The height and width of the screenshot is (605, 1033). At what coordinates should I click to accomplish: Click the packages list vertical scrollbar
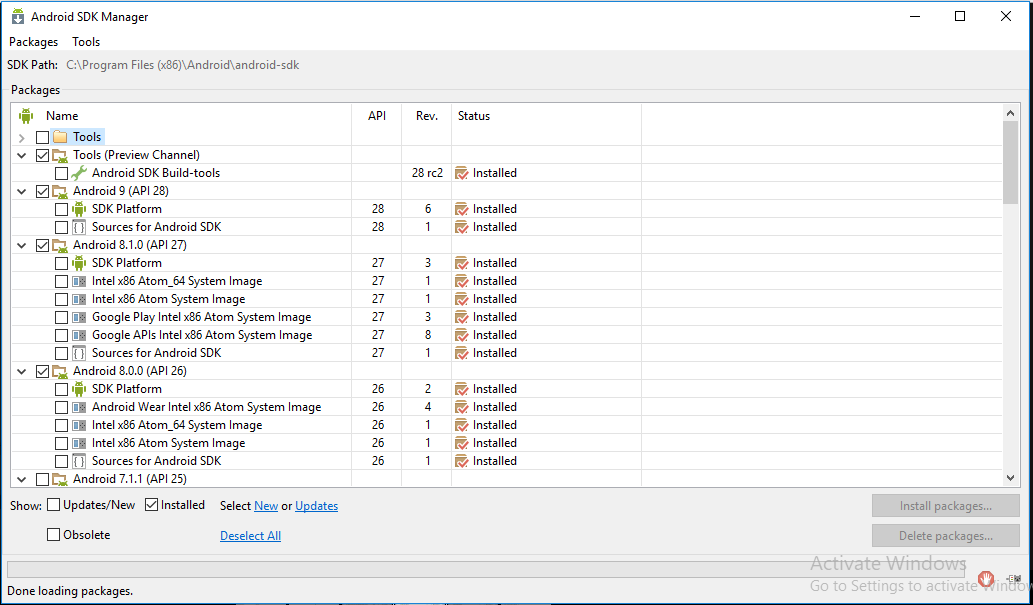coord(1010,300)
